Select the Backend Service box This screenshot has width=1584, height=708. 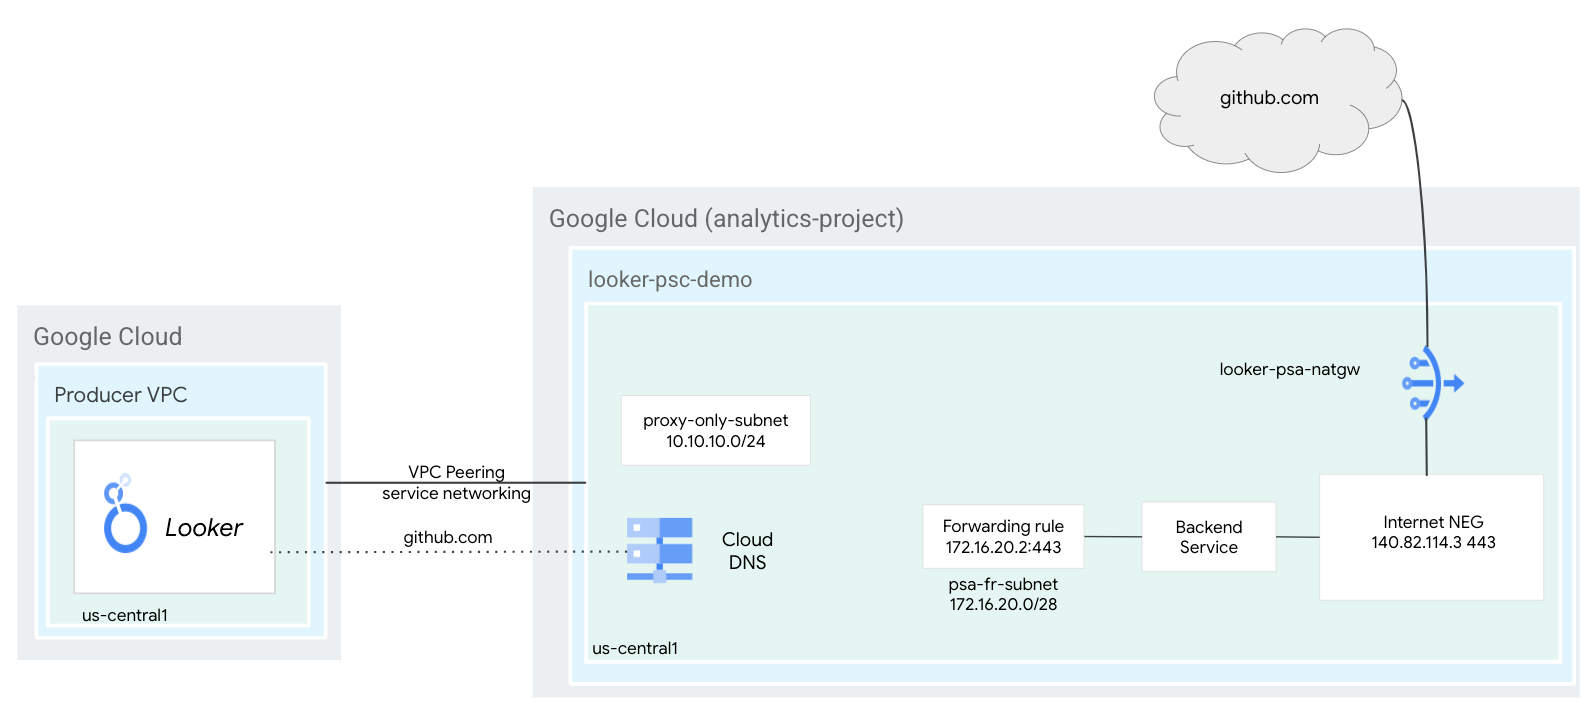pyautogui.click(x=1208, y=537)
